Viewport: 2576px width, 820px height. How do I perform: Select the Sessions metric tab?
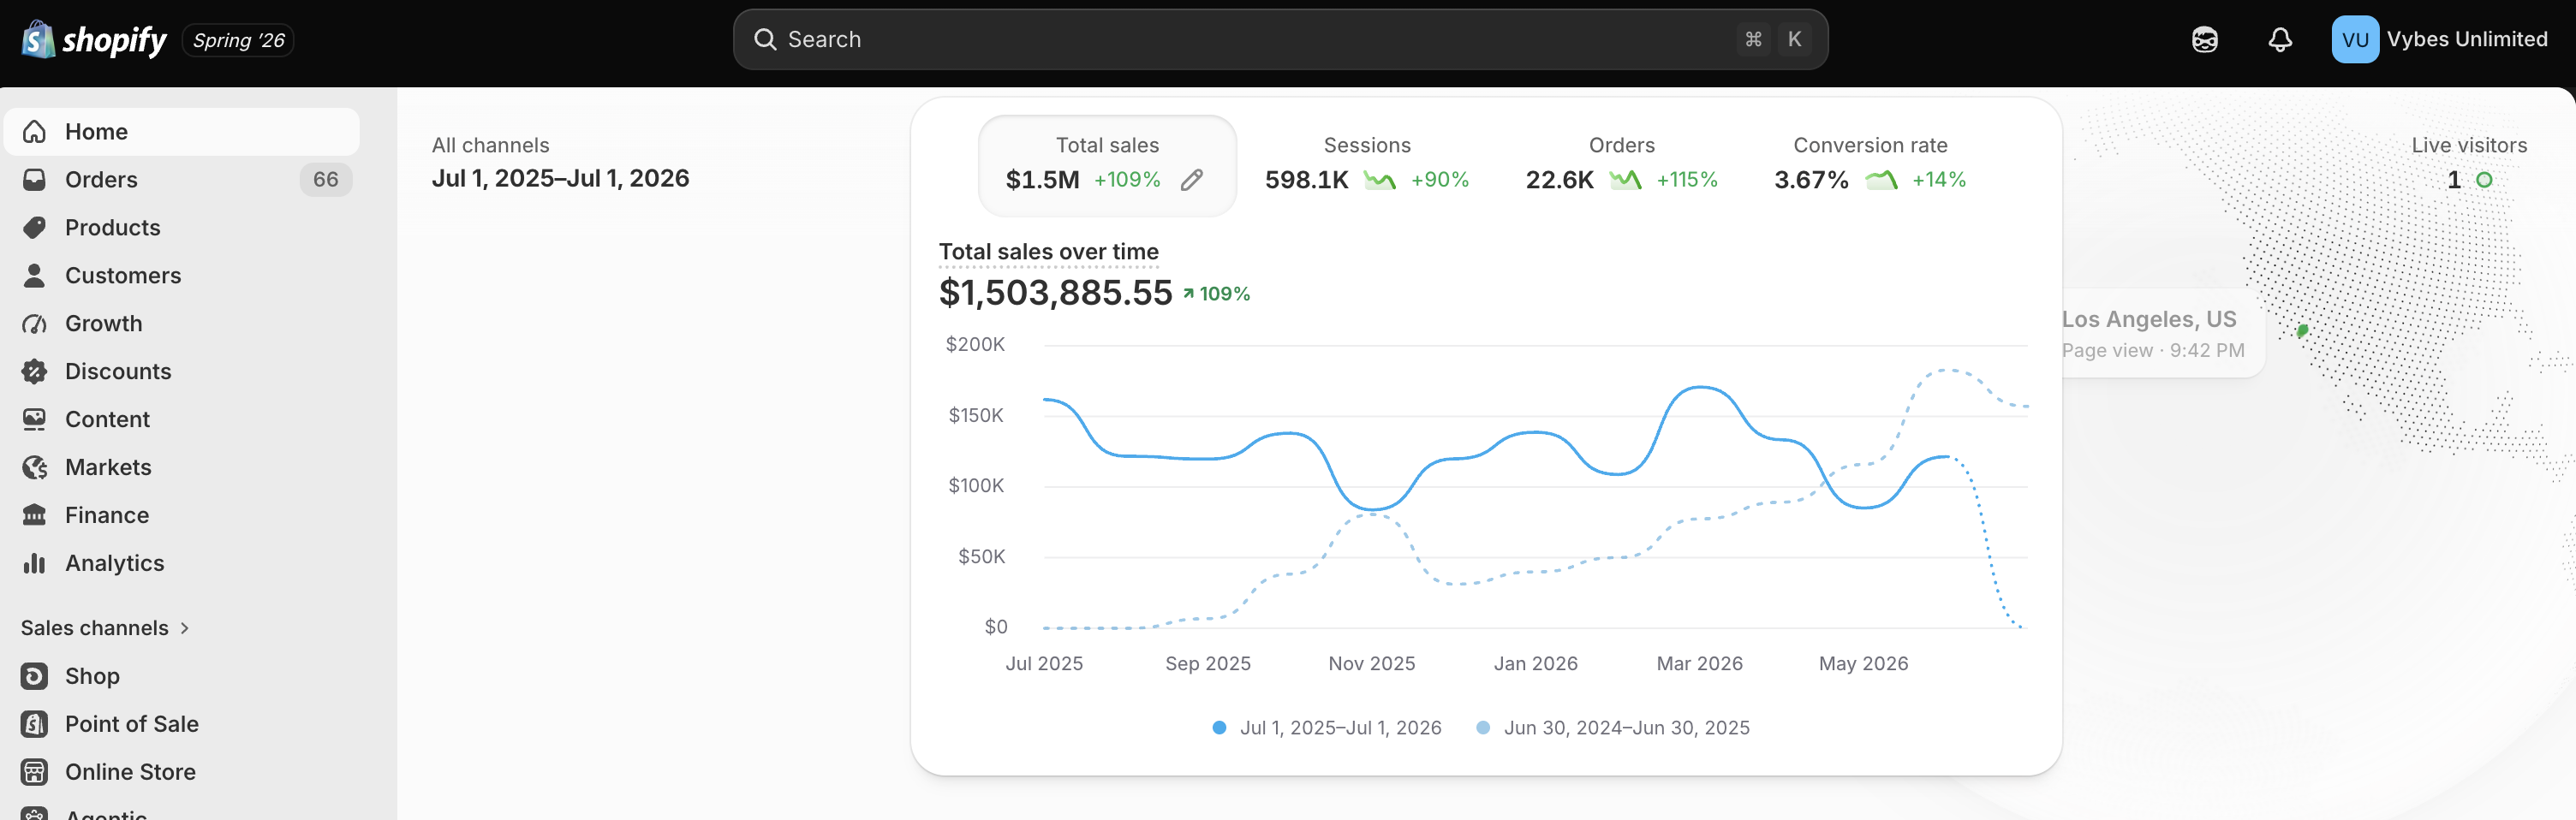coord(1367,164)
